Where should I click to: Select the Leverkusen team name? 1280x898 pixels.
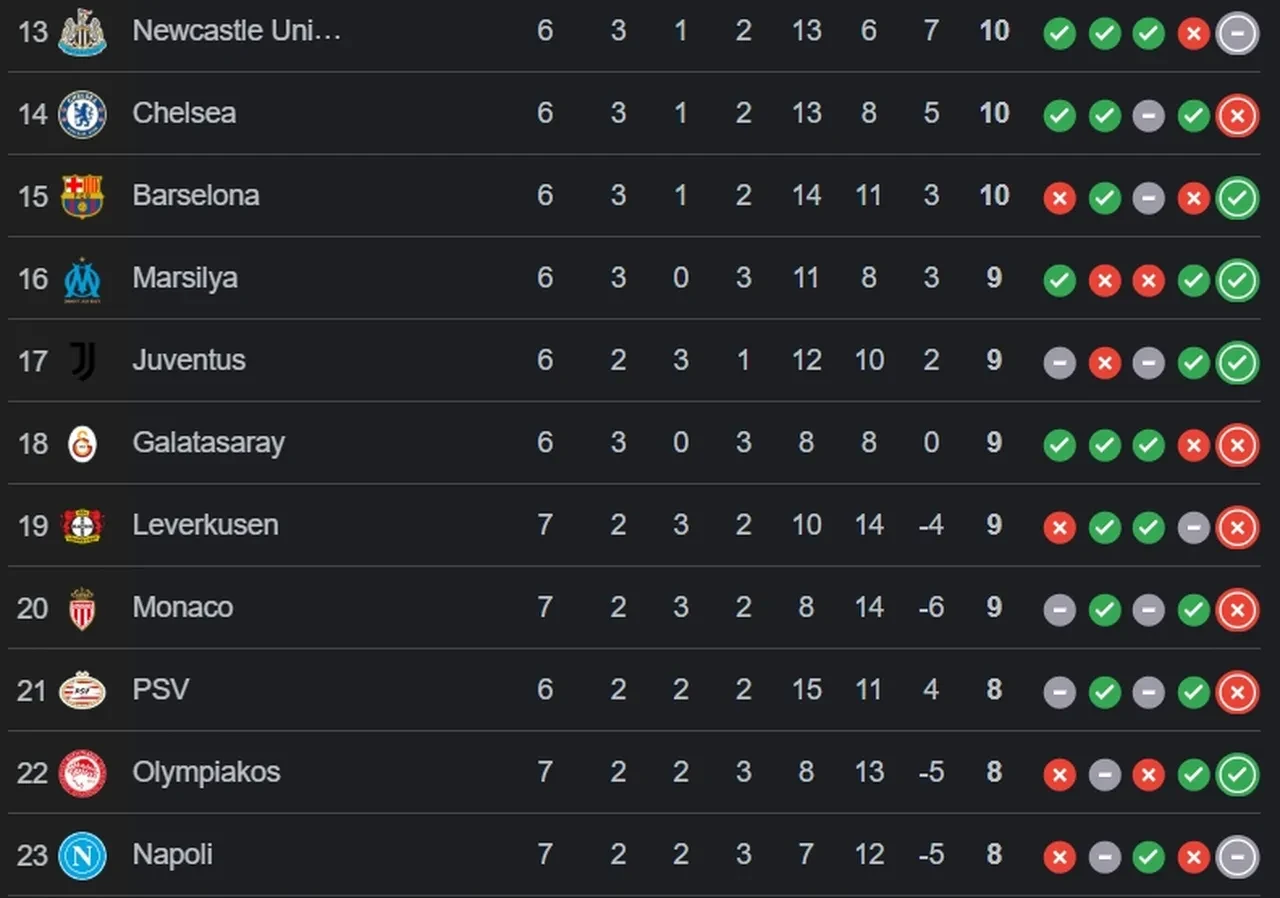206,525
